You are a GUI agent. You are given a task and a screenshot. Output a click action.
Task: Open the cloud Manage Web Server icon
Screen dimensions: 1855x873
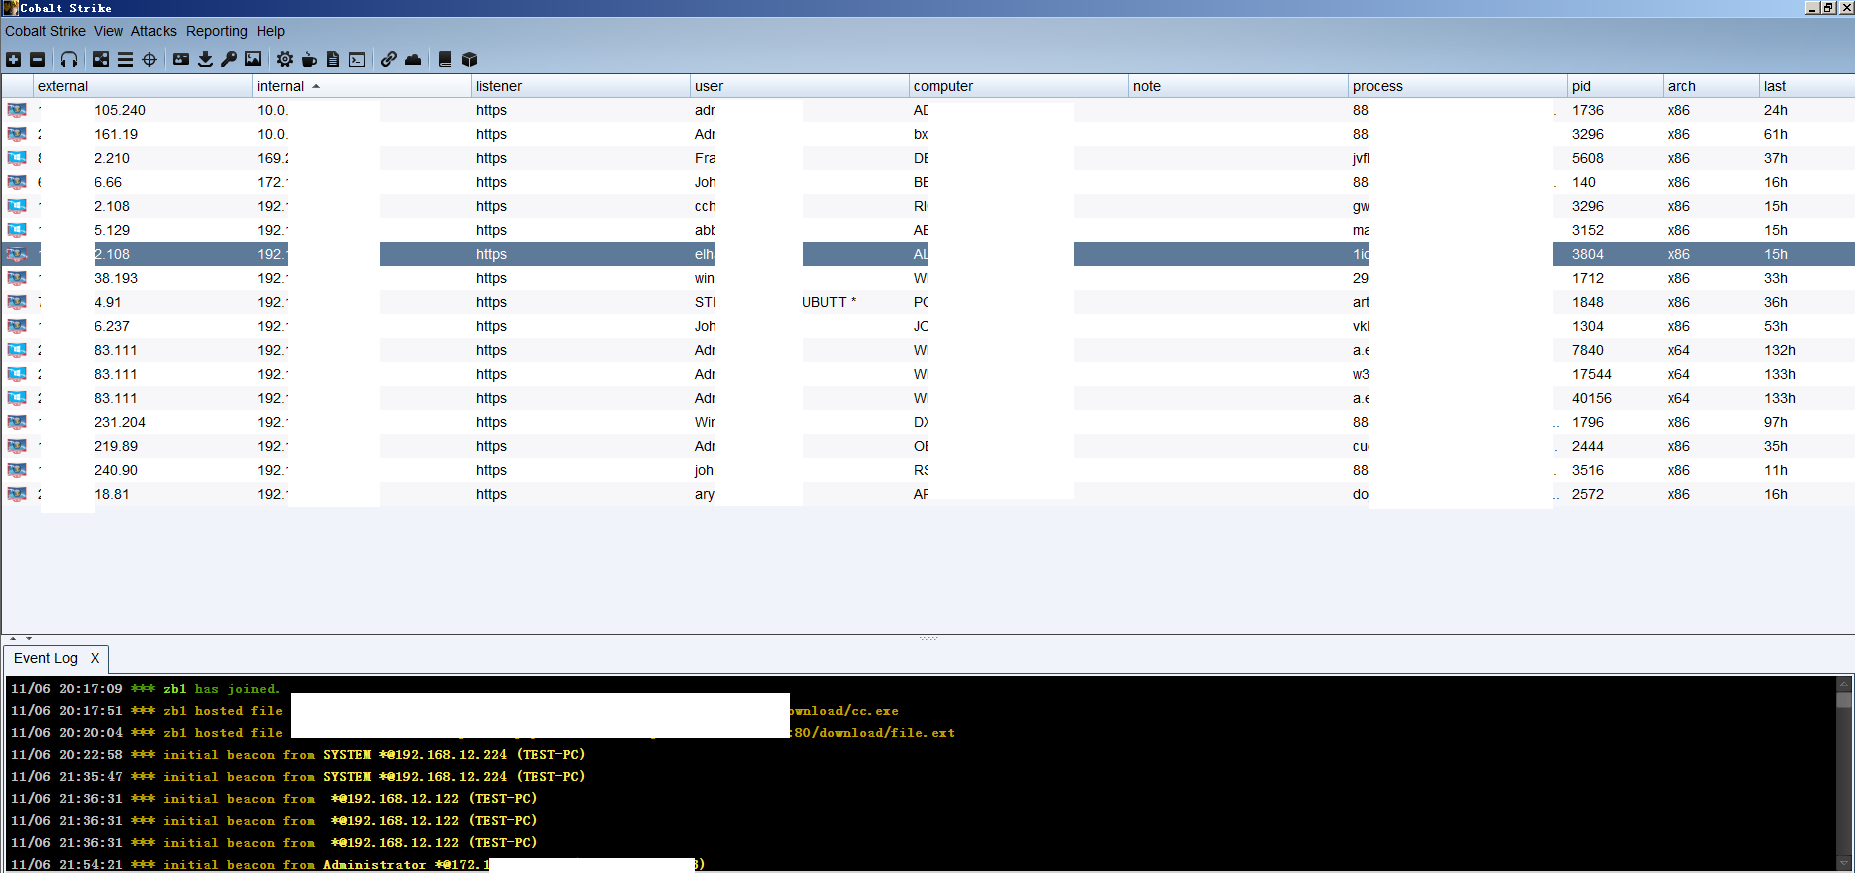[413, 60]
